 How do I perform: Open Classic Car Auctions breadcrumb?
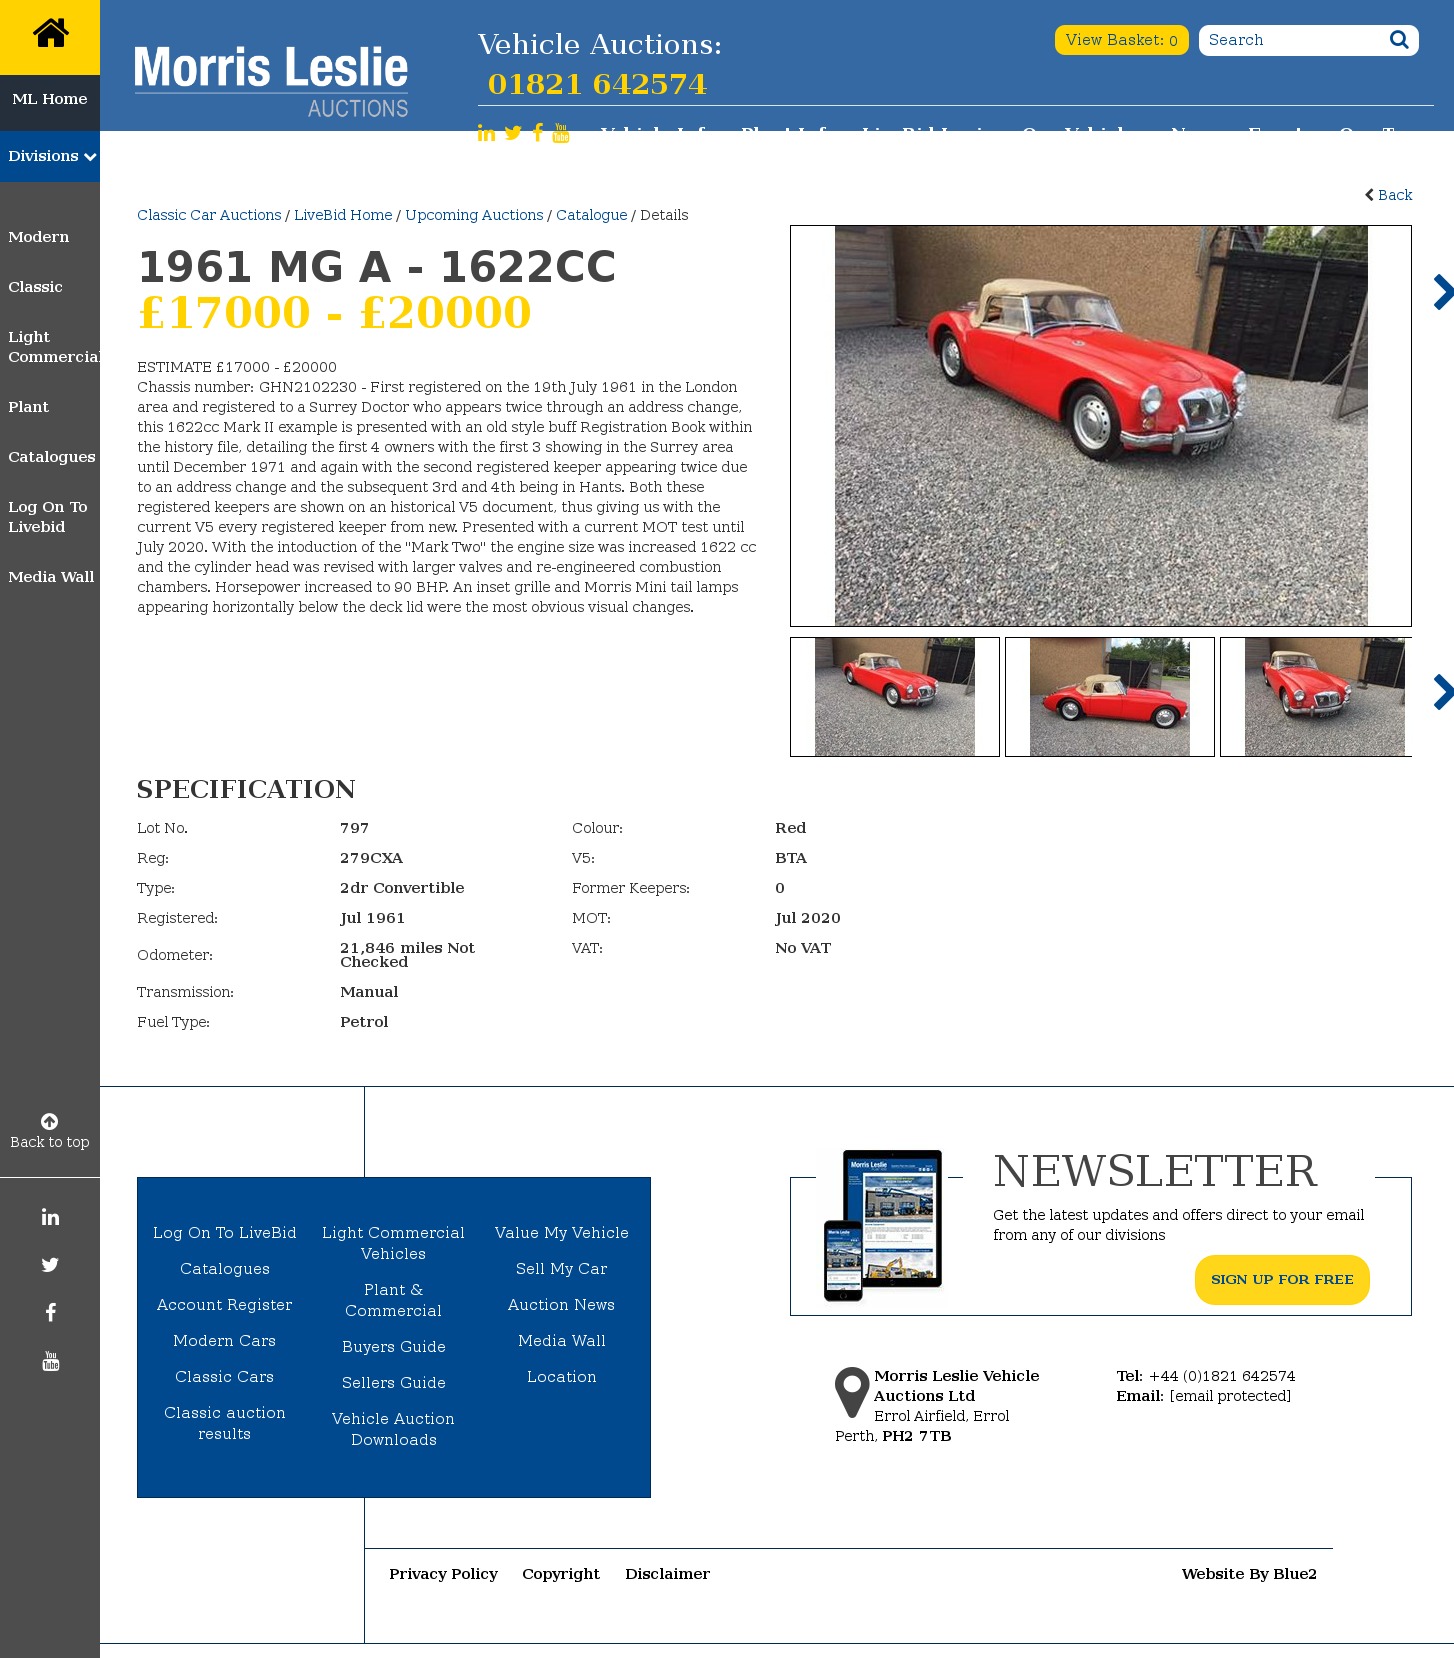[x=209, y=215]
